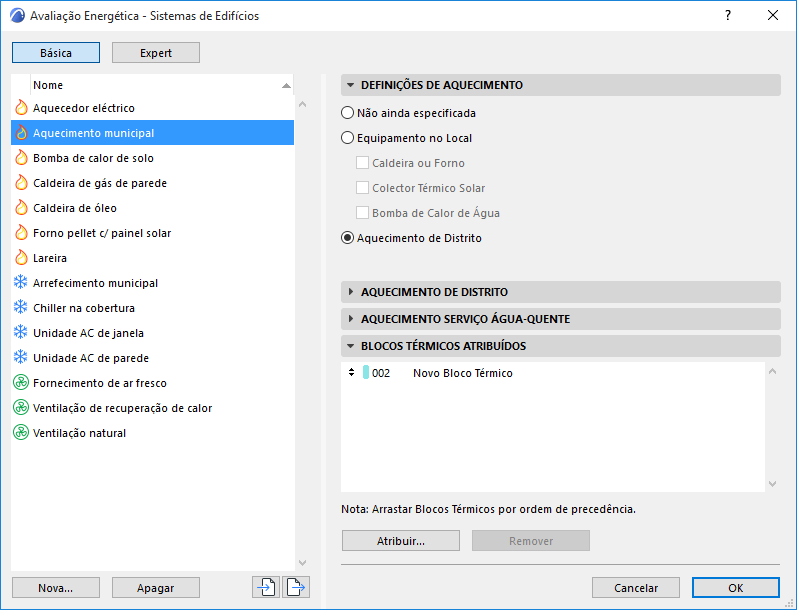Click the snowflake icon of Unidade AC de parede
The width and height of the screenshot is (797, 610).
tap(20, 357)
